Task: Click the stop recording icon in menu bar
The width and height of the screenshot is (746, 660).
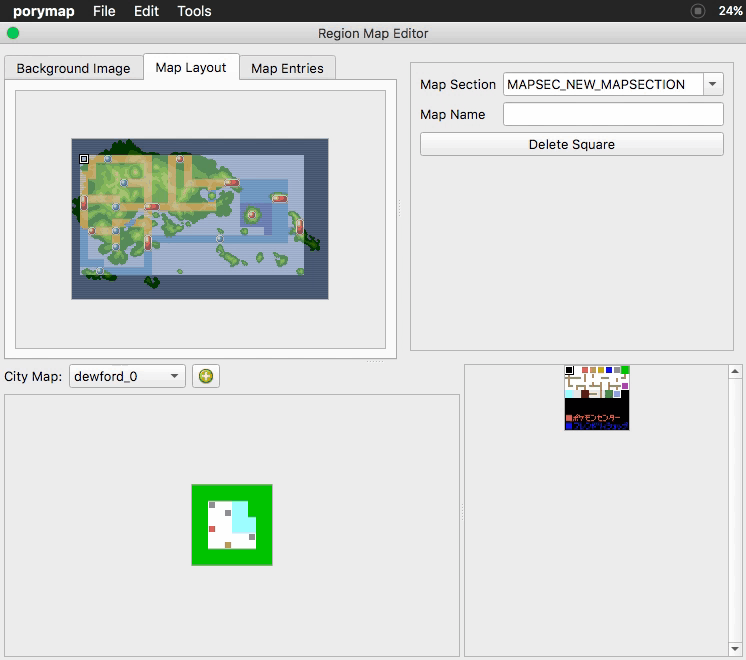Action: 697,11
